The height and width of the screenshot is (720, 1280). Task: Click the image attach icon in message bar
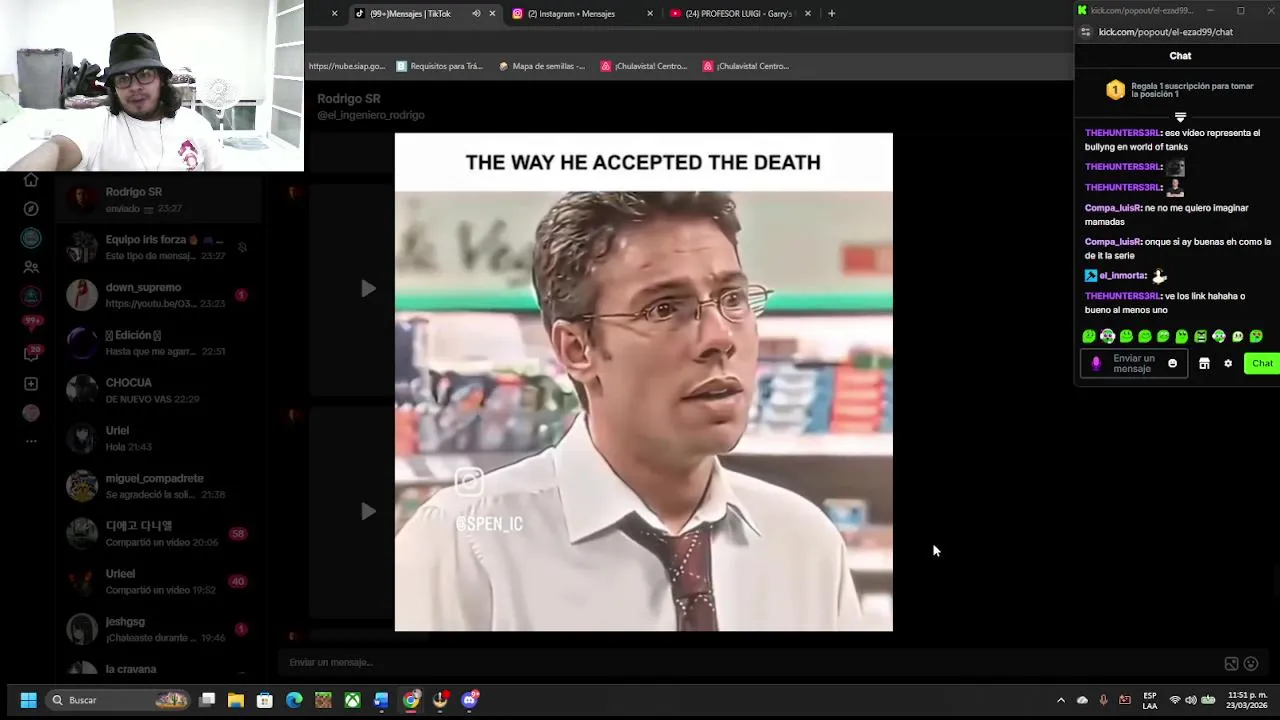pos(1231,664)
